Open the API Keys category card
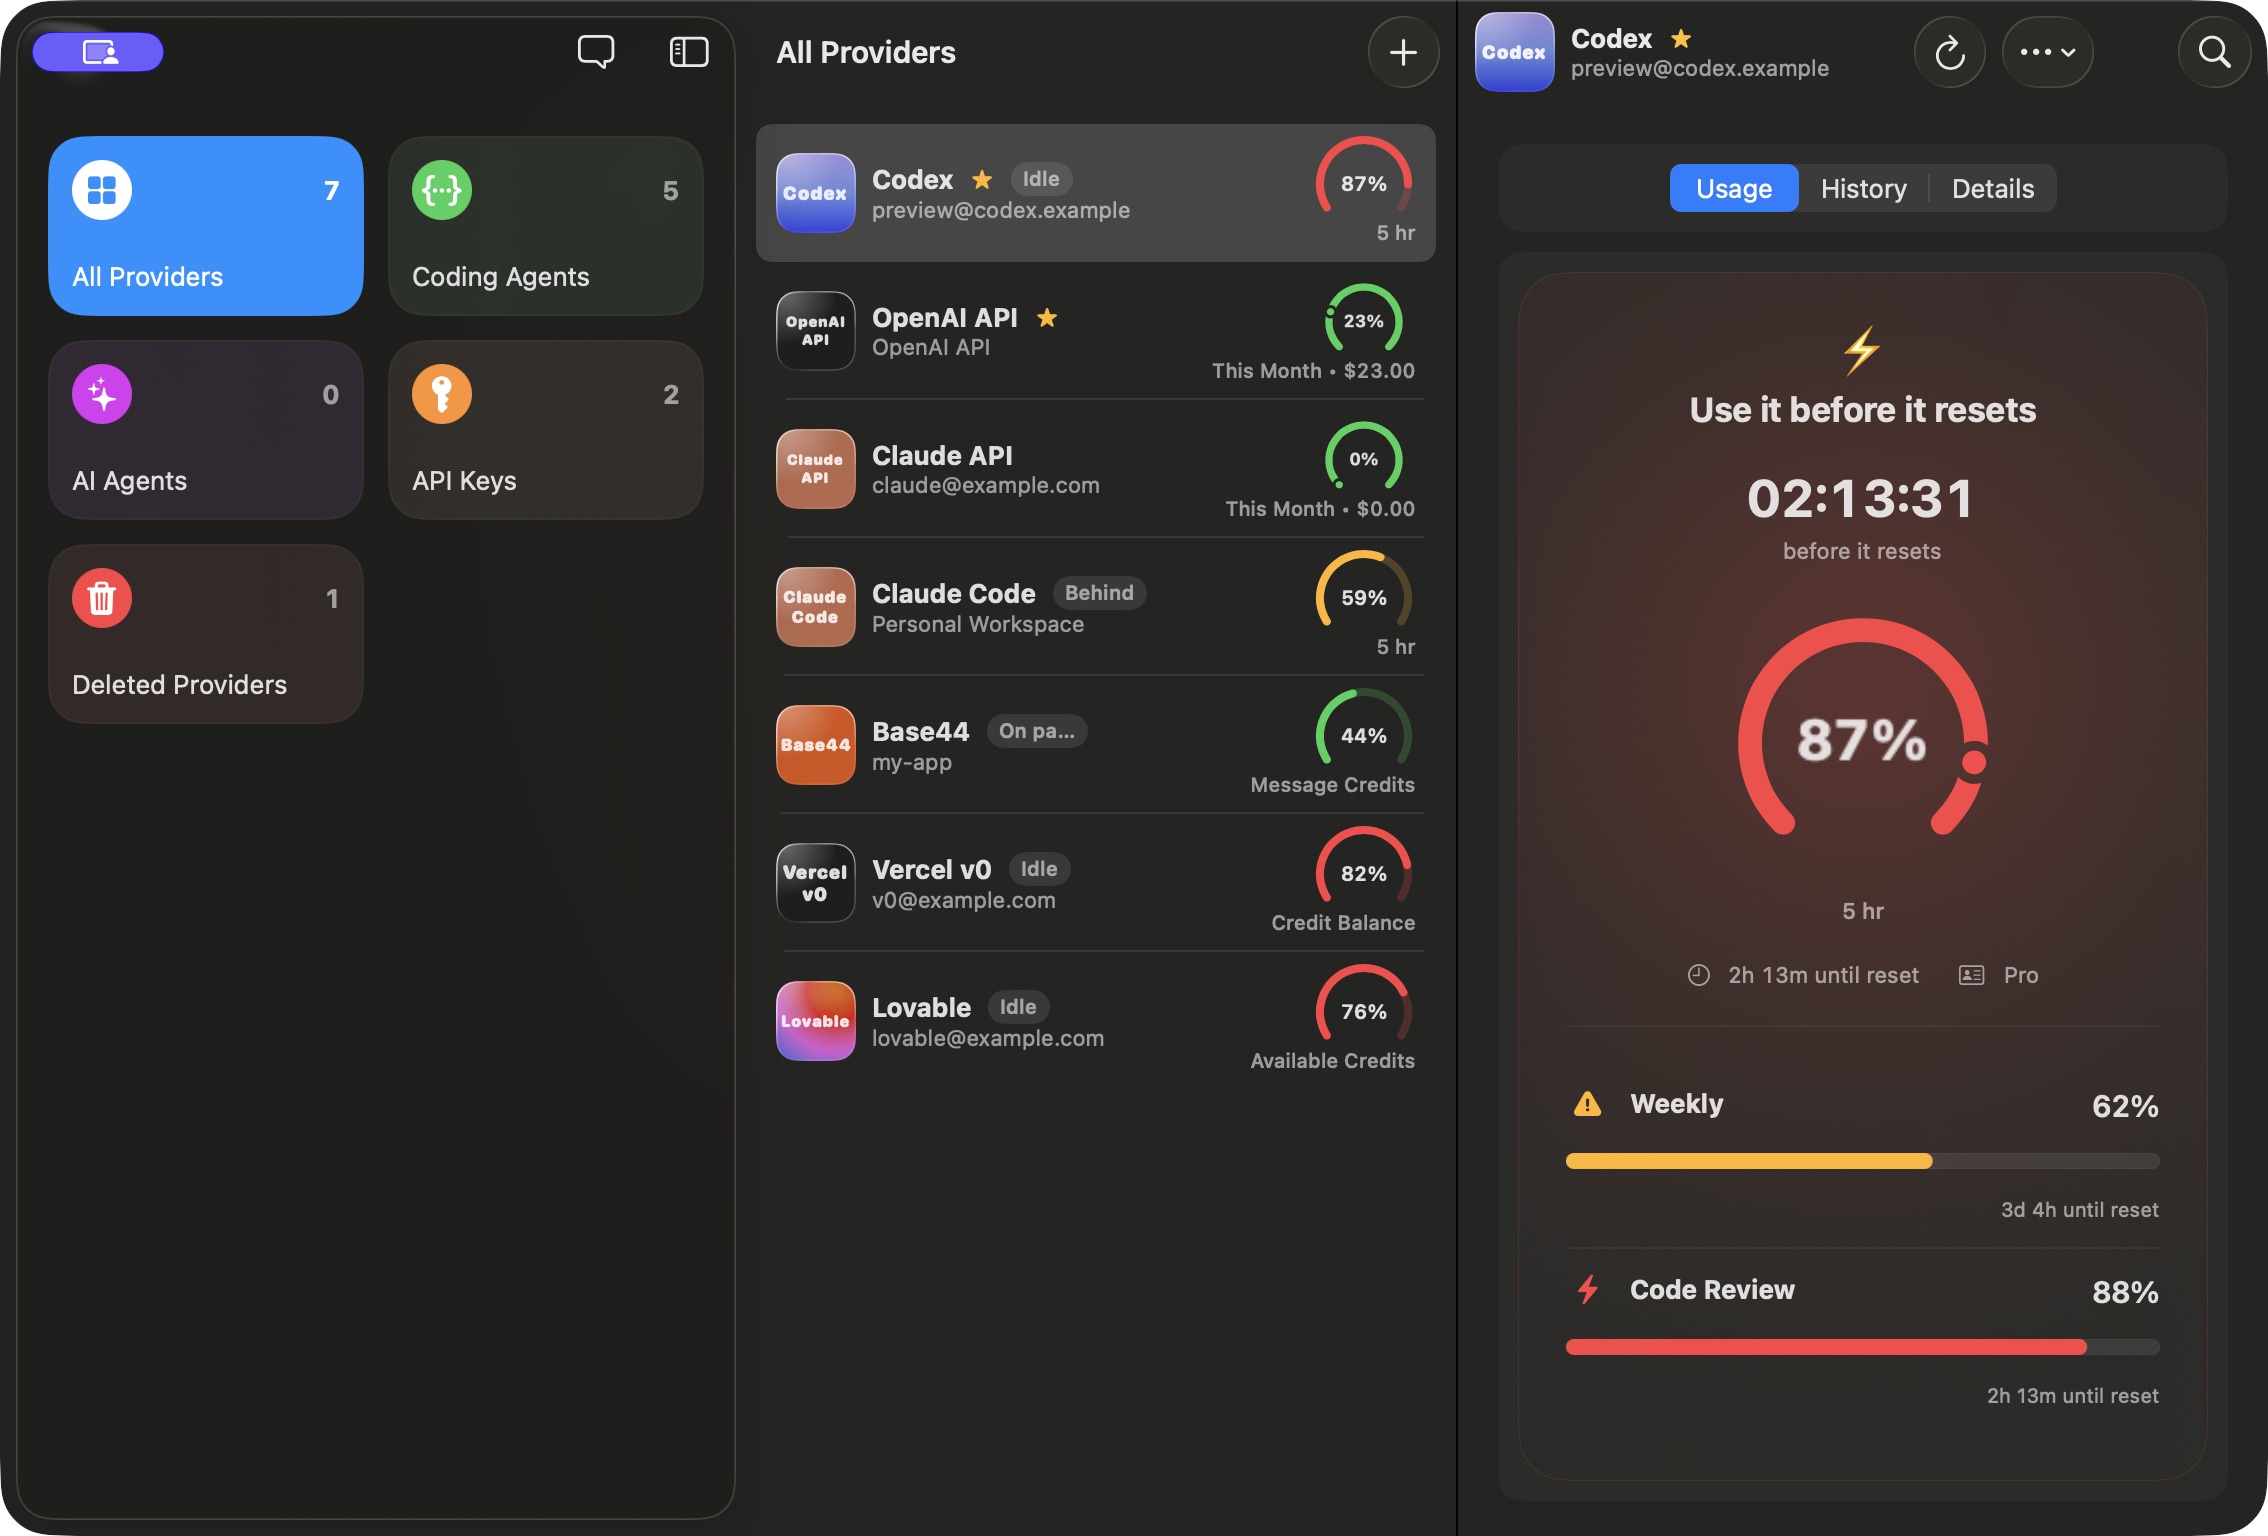2268x1536 pixels. pos(546,430)
